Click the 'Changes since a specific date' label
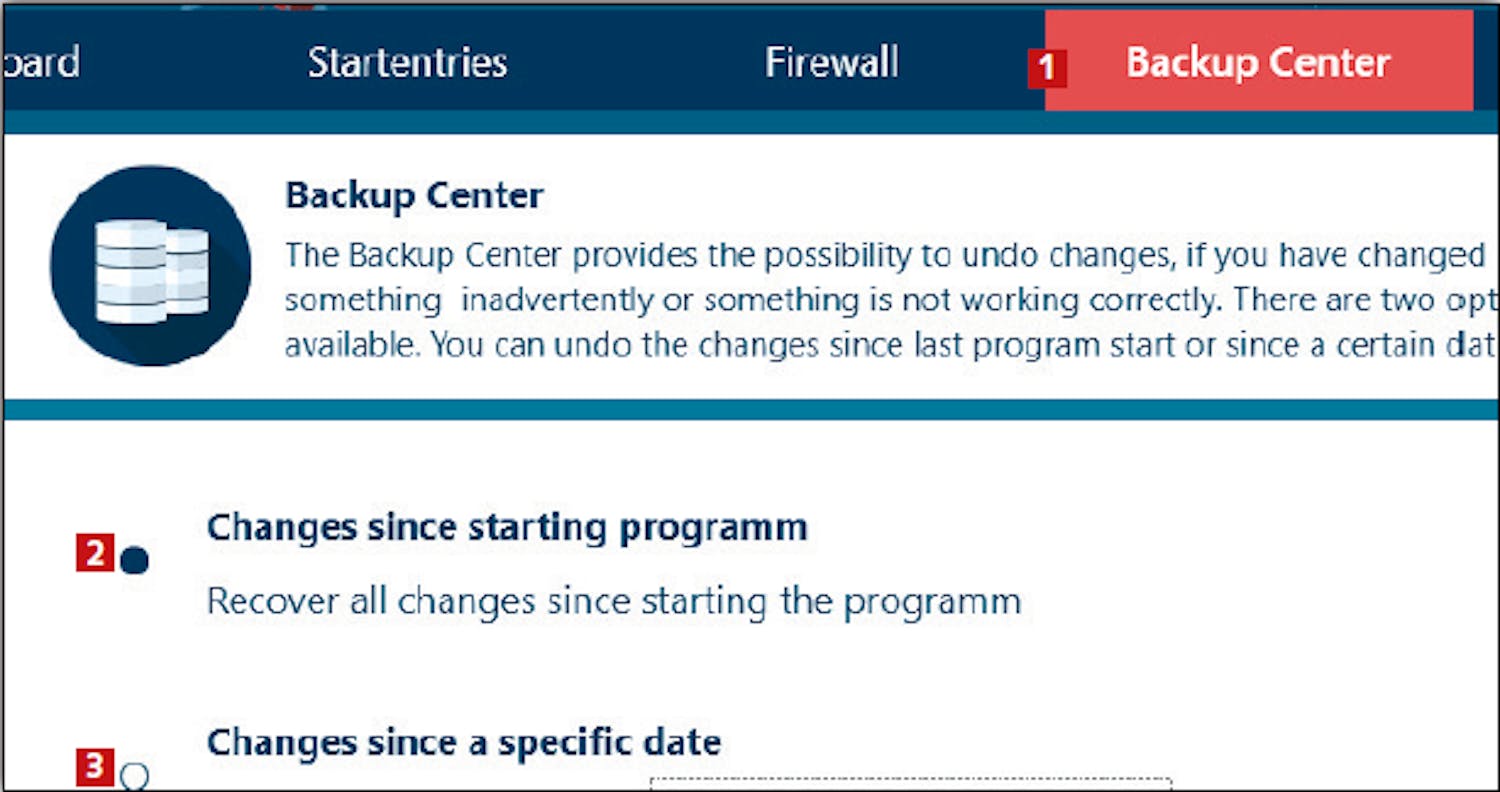 click(x=463, y=742)
